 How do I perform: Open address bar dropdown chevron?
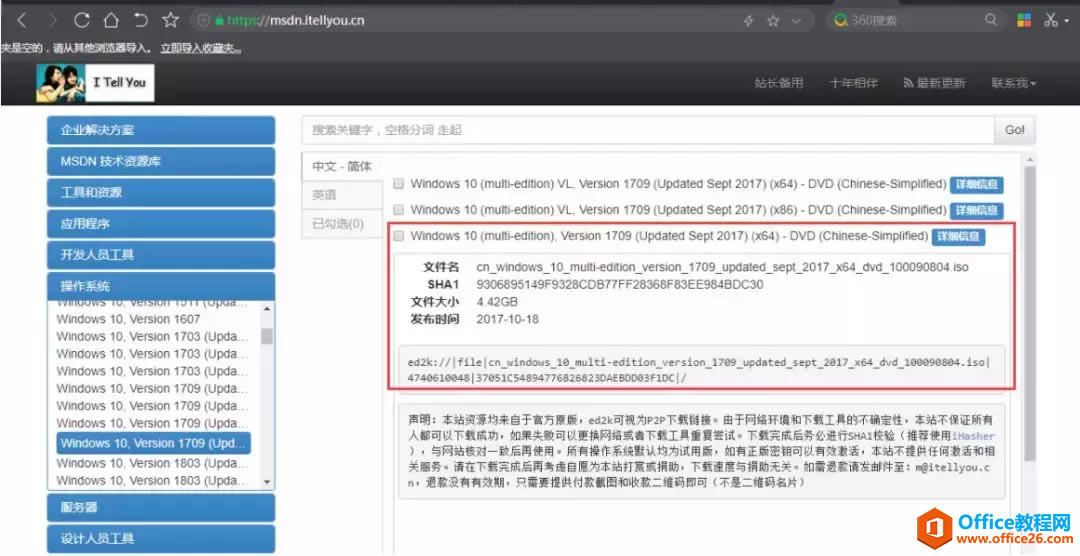click(x=797, y=21)
